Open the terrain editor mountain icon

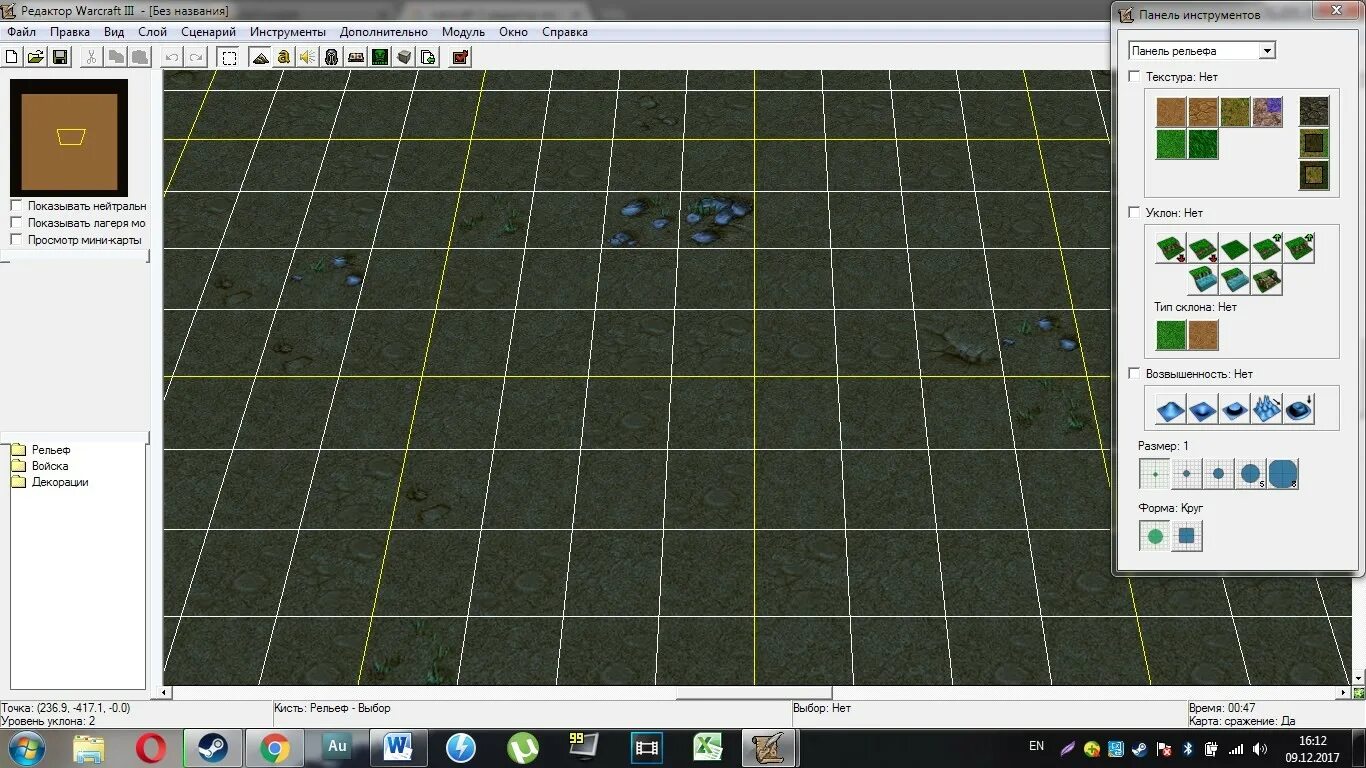click(x=260, y=57)
